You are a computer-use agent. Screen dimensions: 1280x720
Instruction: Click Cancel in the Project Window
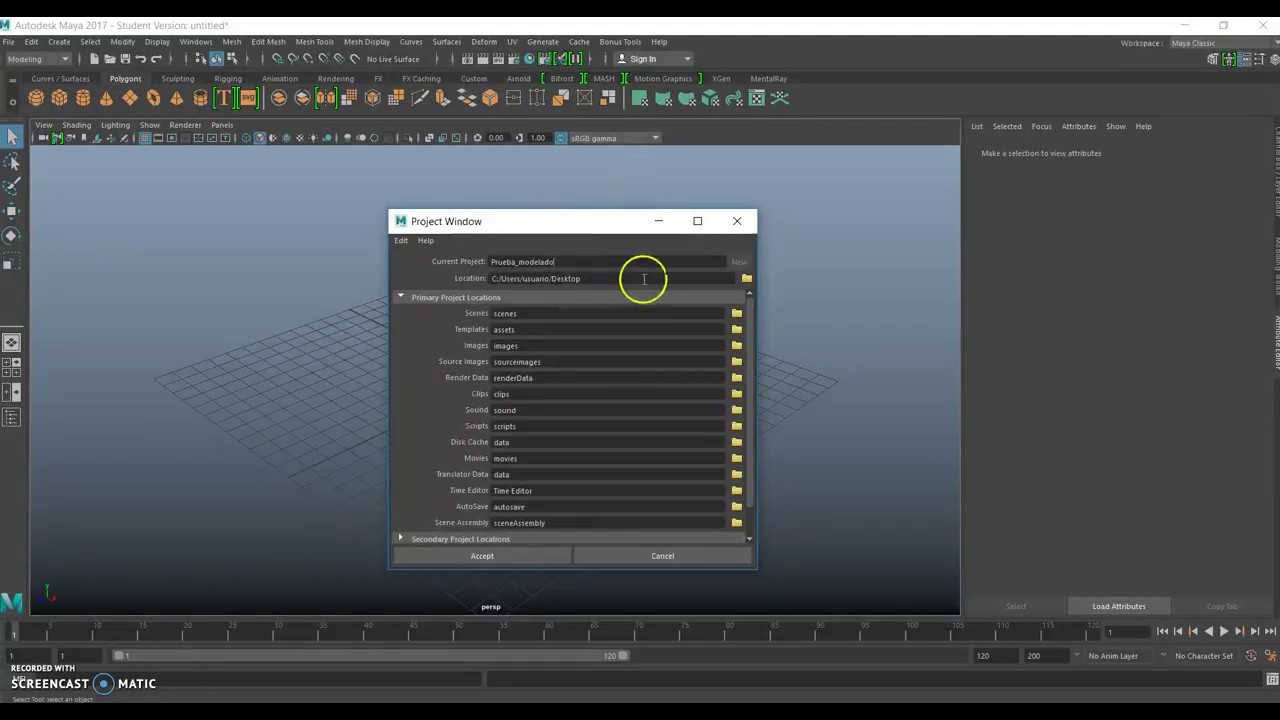(x=662, y=556)
